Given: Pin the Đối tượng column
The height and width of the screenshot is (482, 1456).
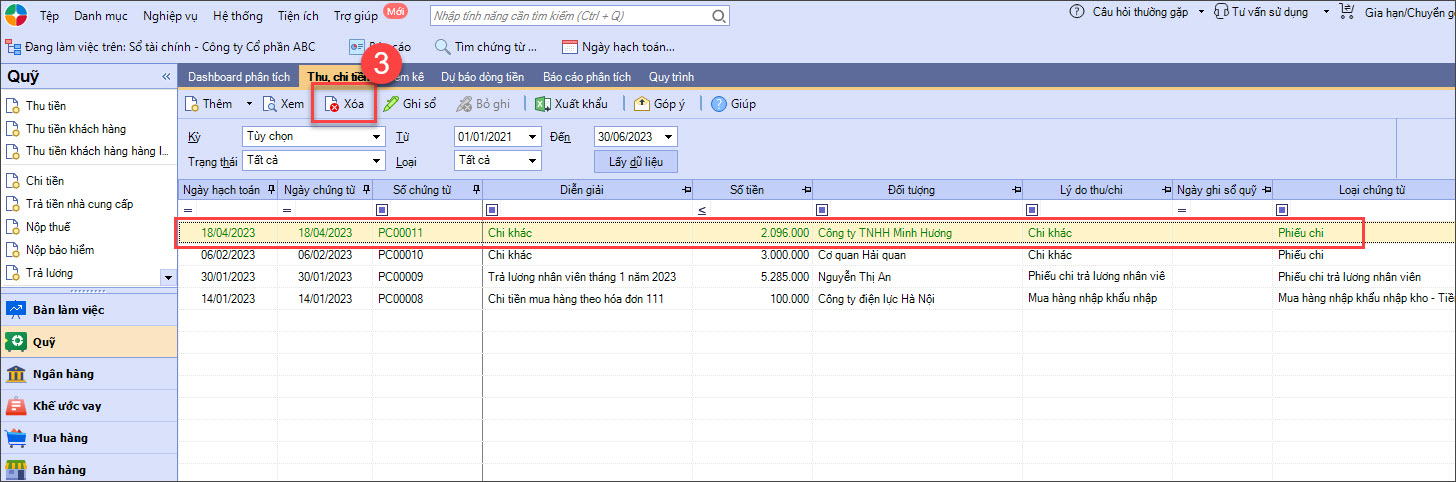Looking at the screenshot, I should [x=1016, y=189].
